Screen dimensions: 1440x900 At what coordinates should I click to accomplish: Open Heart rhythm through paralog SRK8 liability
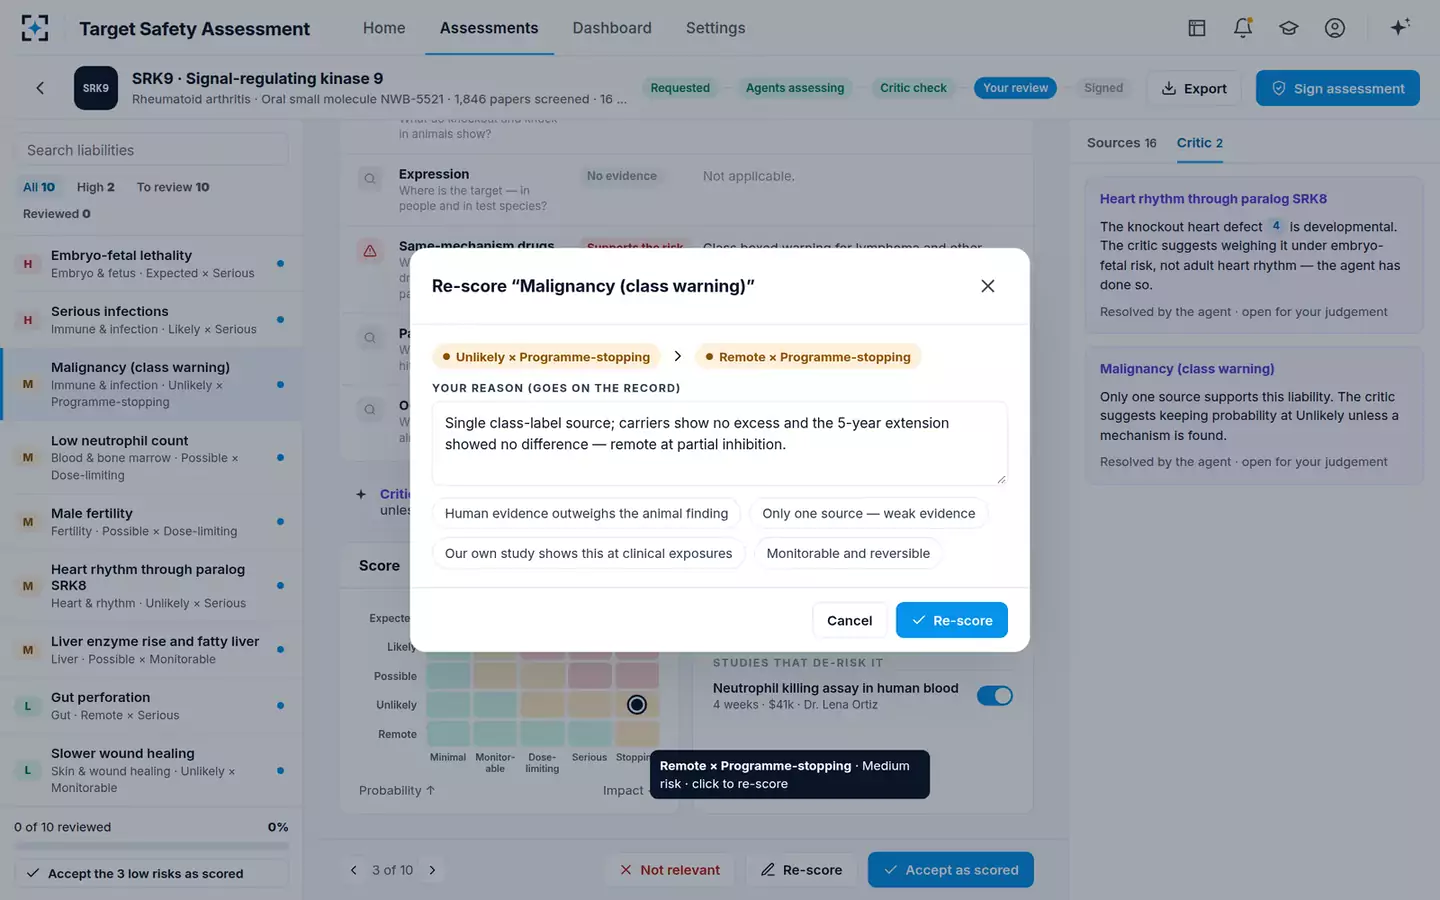click(151, 585)
